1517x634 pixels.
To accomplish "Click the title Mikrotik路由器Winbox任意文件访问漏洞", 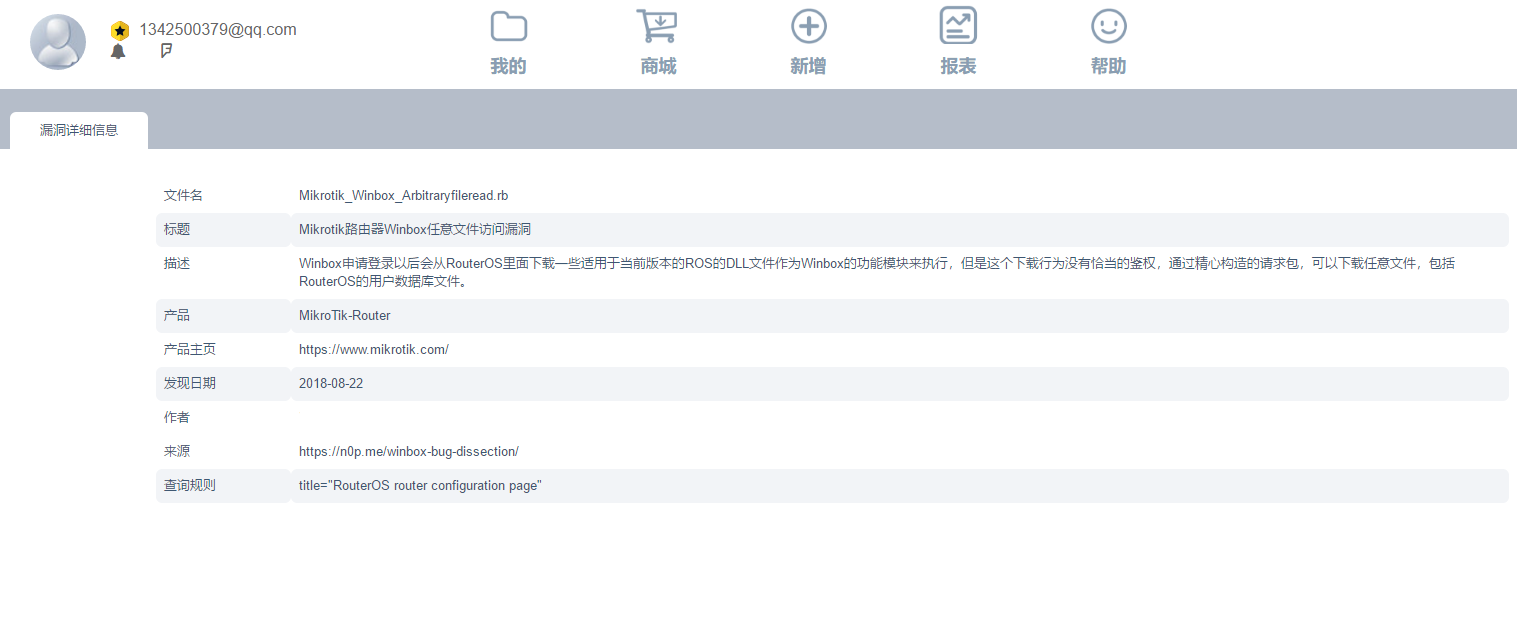I will coord(415,230).
